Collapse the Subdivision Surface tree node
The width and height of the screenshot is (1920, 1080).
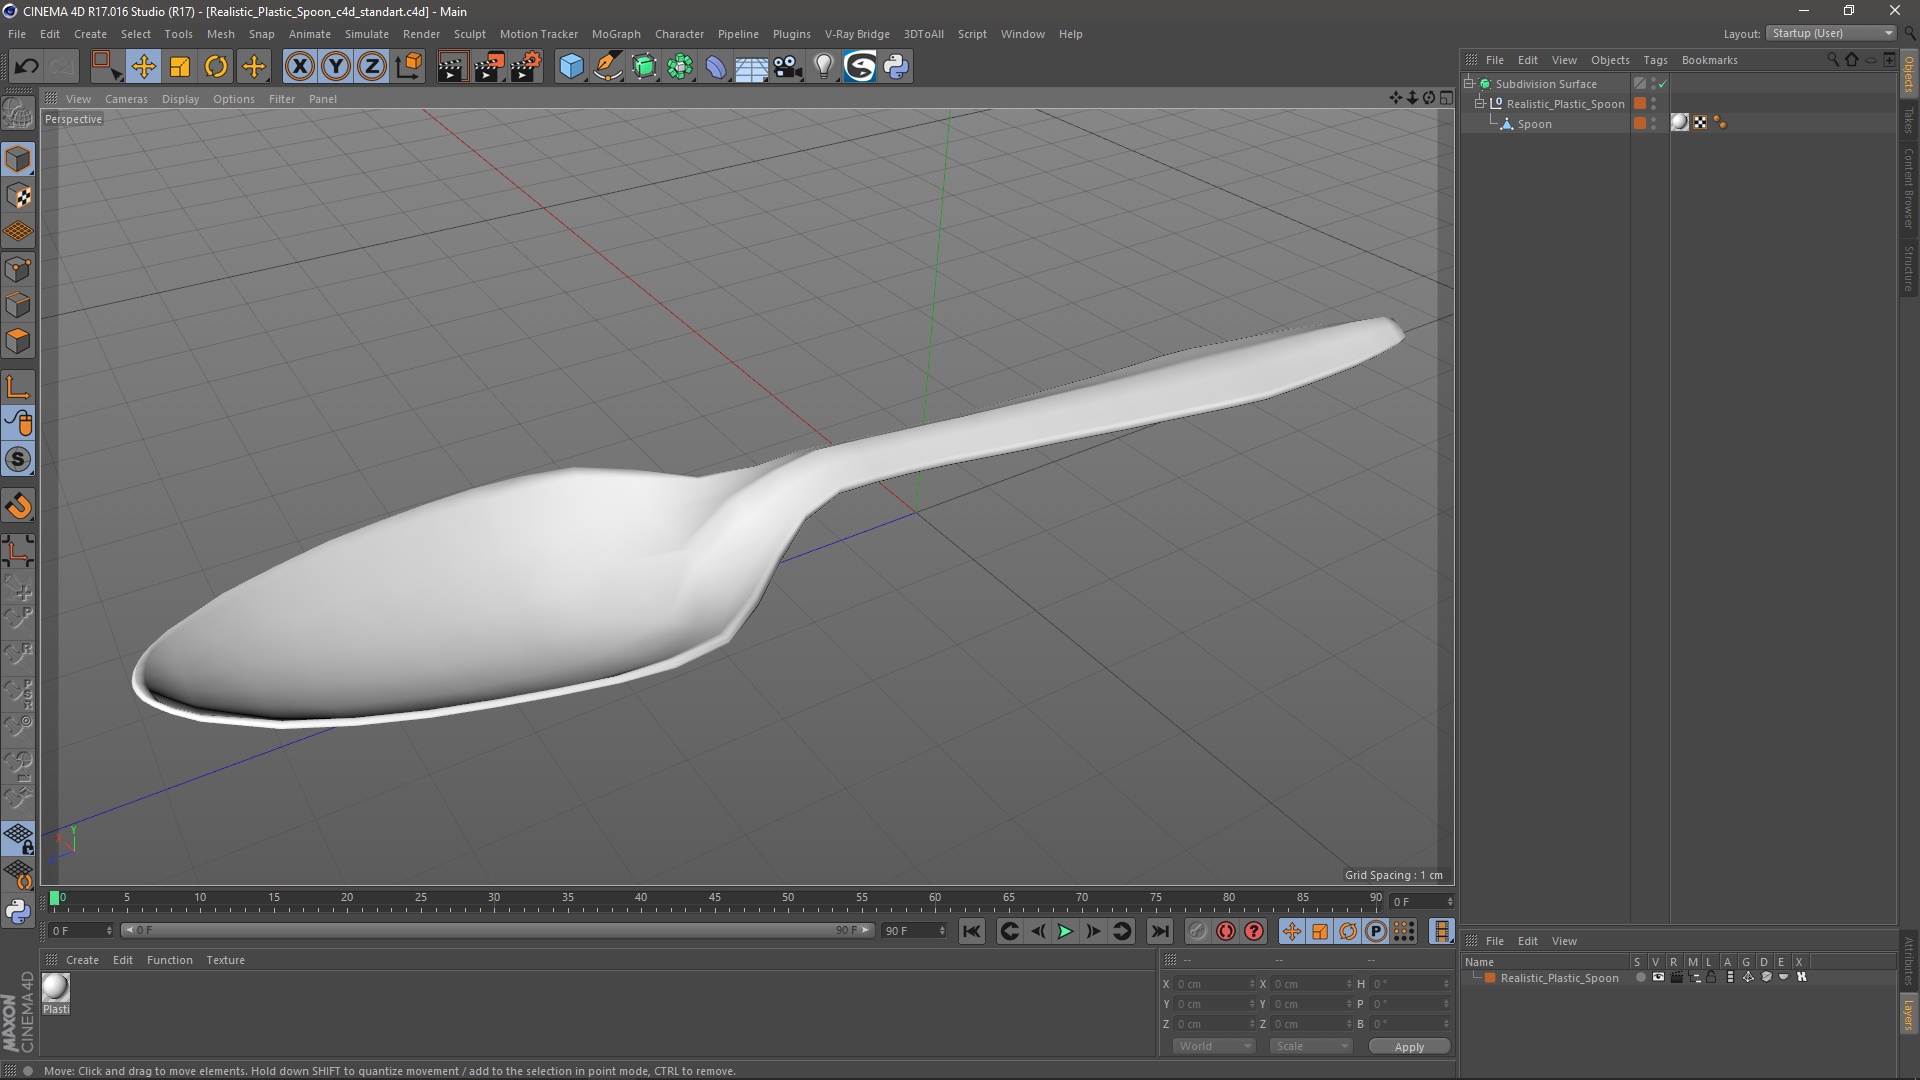1469,84
